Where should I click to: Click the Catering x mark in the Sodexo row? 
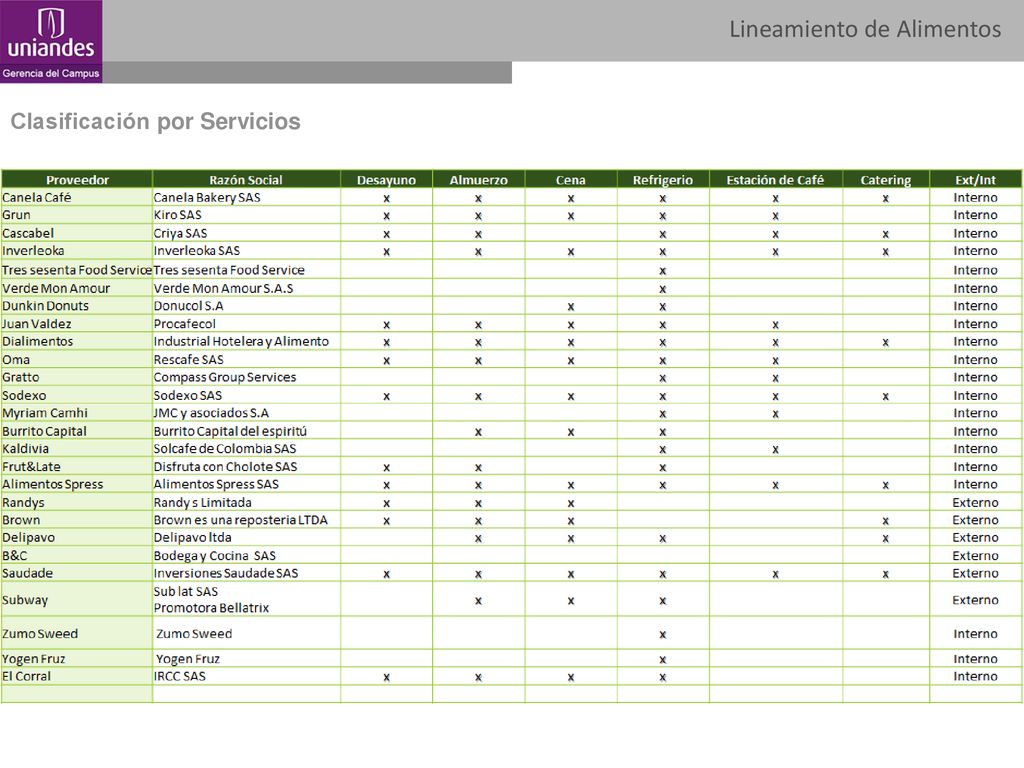[886, 396]
